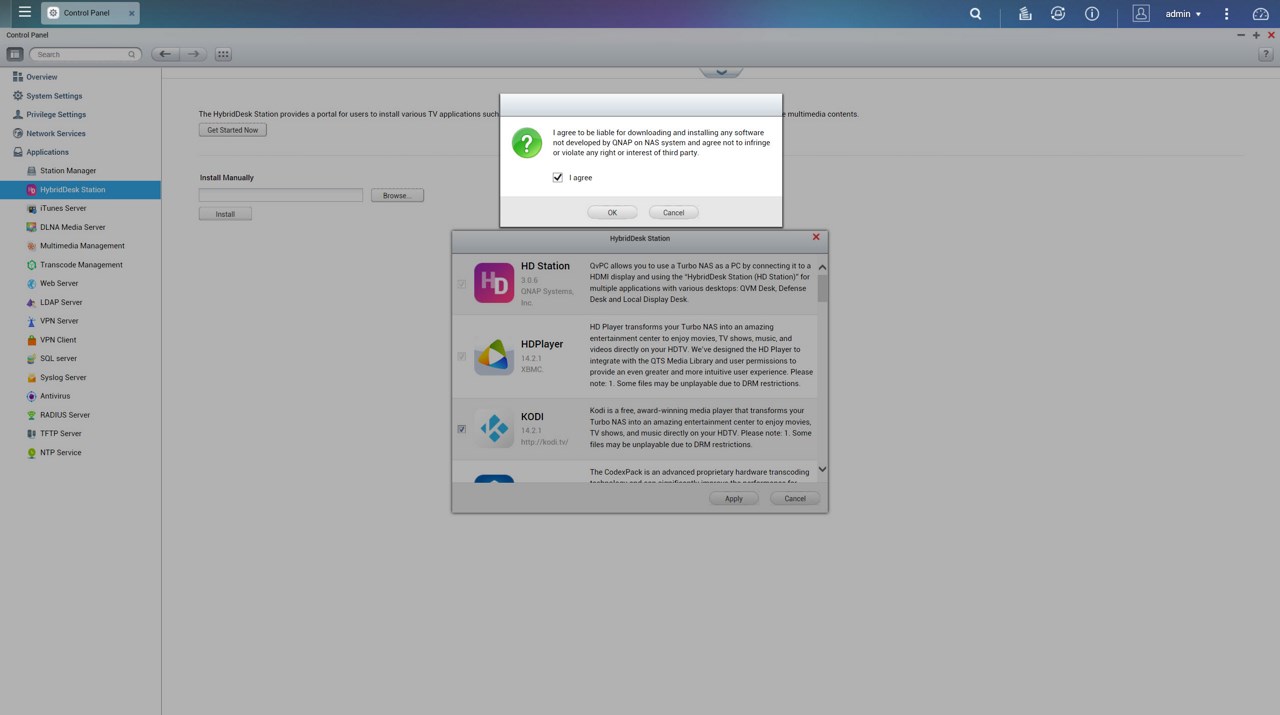
Task: Click the Install button
Action: [225, 214]
